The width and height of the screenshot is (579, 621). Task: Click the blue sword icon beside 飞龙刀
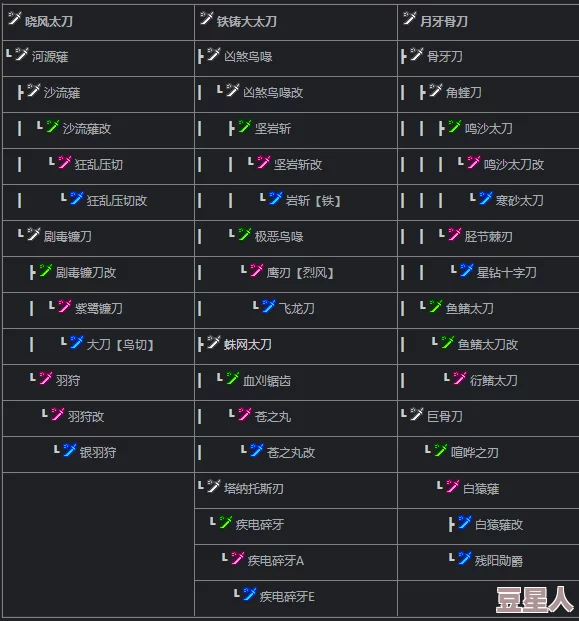[269, 306]
